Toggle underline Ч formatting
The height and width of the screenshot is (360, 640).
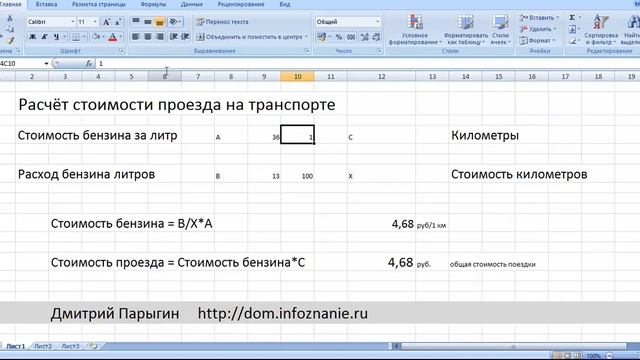pyautogui.click(x=56, y=37)
